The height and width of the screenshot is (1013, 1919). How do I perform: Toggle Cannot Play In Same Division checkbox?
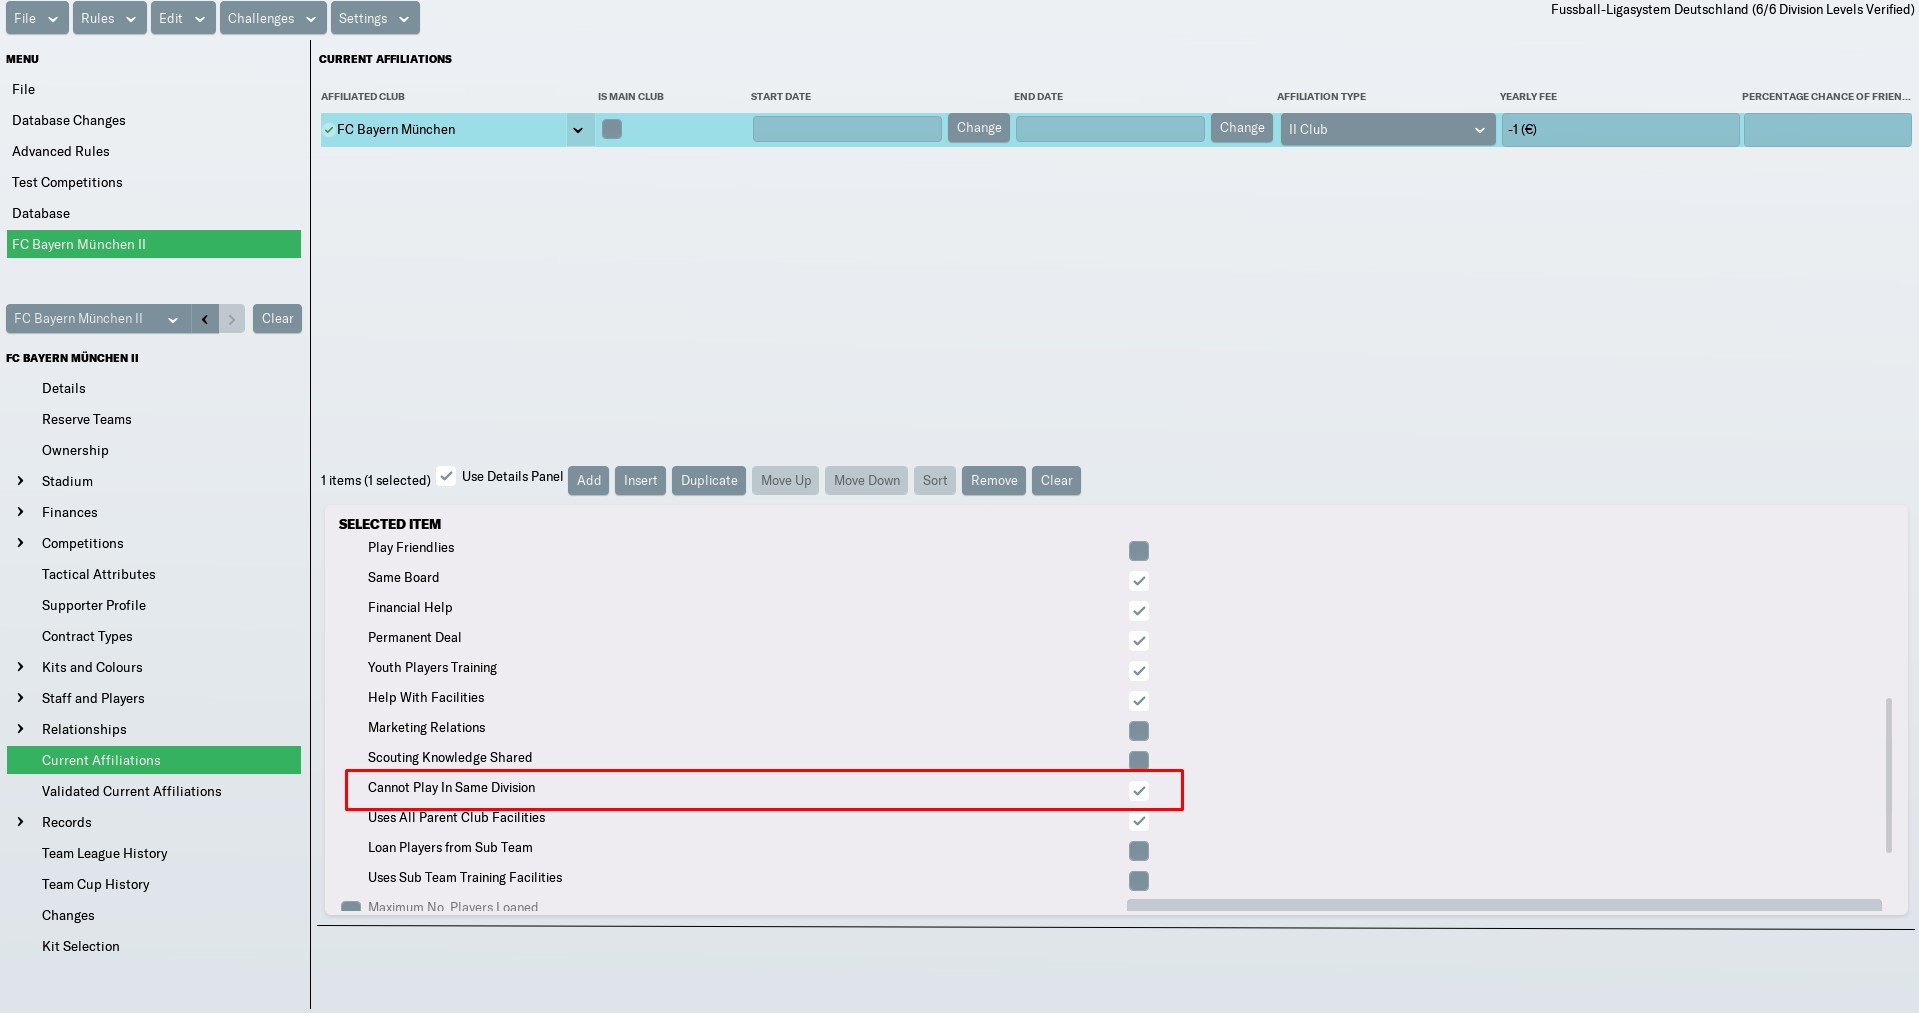click(1139, 791)
